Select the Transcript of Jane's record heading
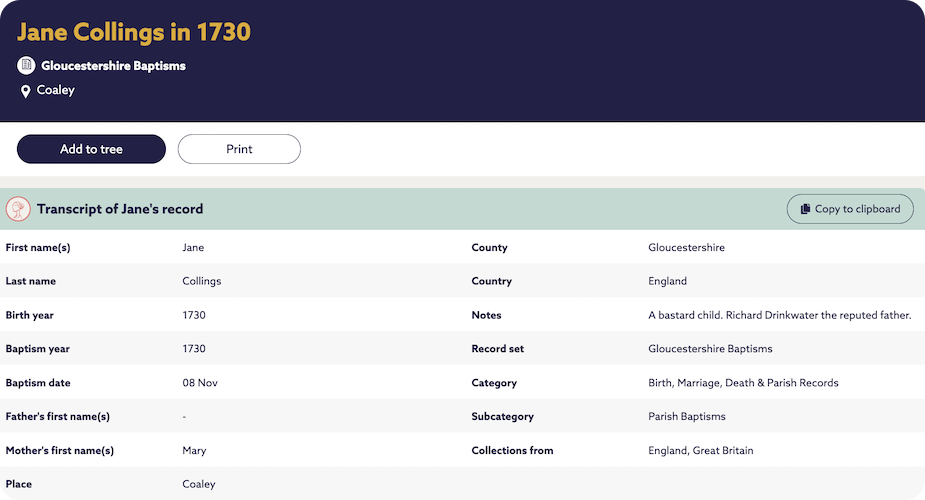 pyautogui.click(x=120, y=209)
